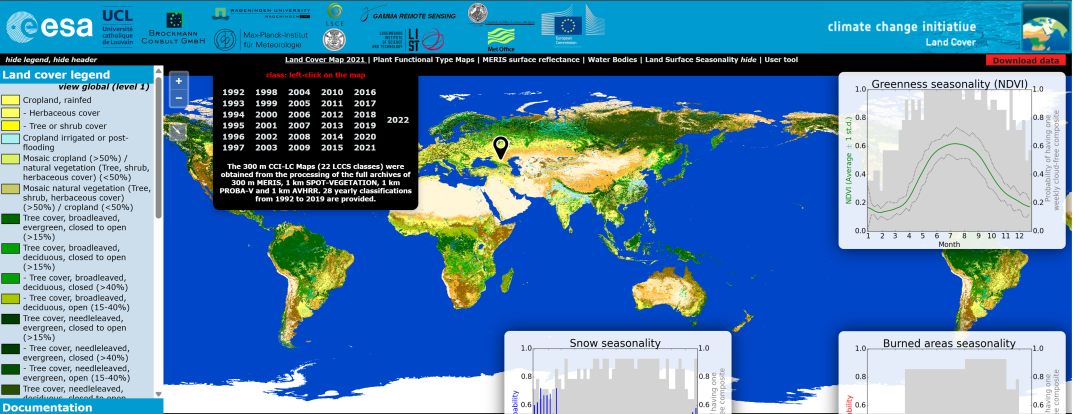The image size is (1080, 414).
Task: Click the round crest logo below LSCE
Action: point(335,39)
